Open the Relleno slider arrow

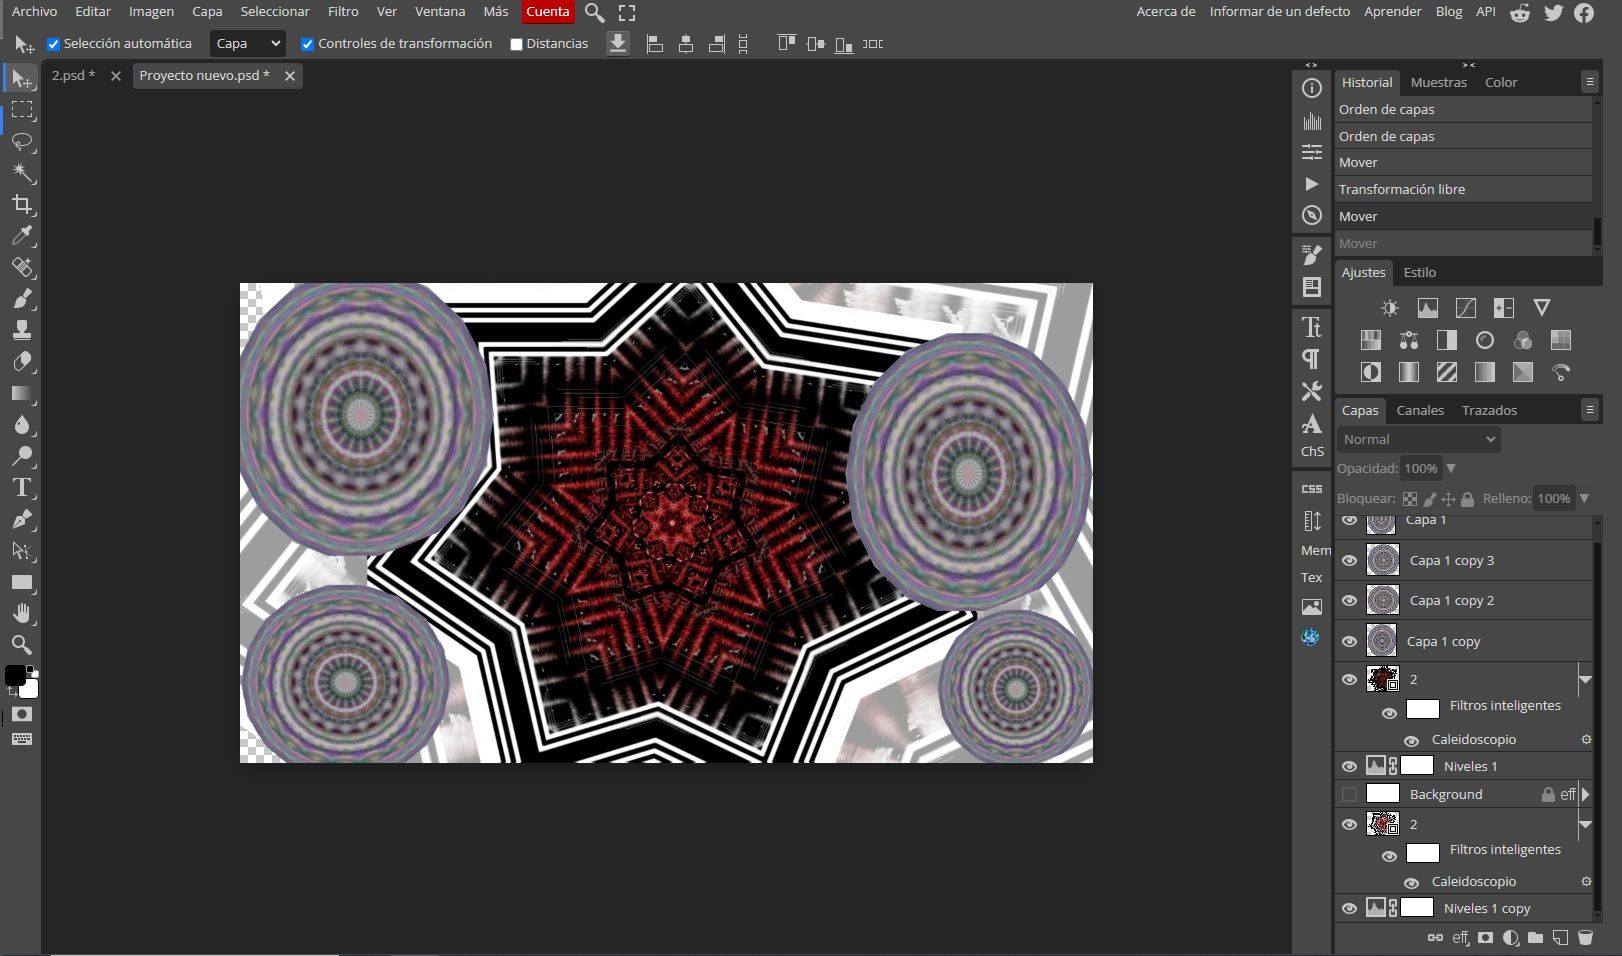pos(1584,499)
